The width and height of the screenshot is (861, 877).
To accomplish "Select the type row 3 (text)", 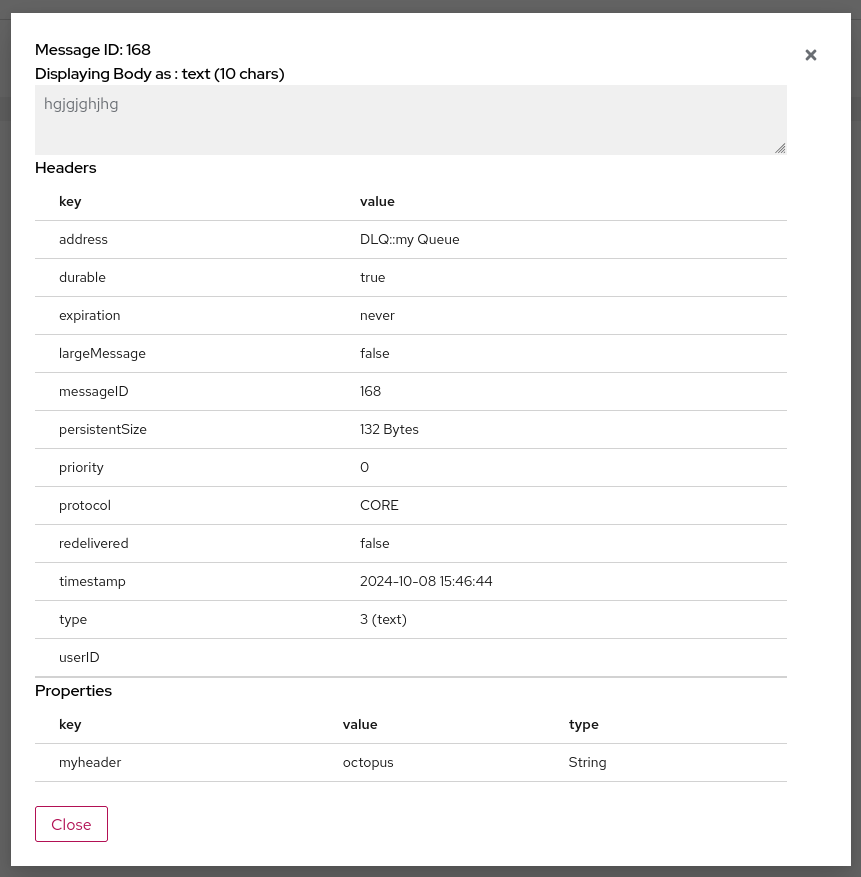I will (383, 619).
